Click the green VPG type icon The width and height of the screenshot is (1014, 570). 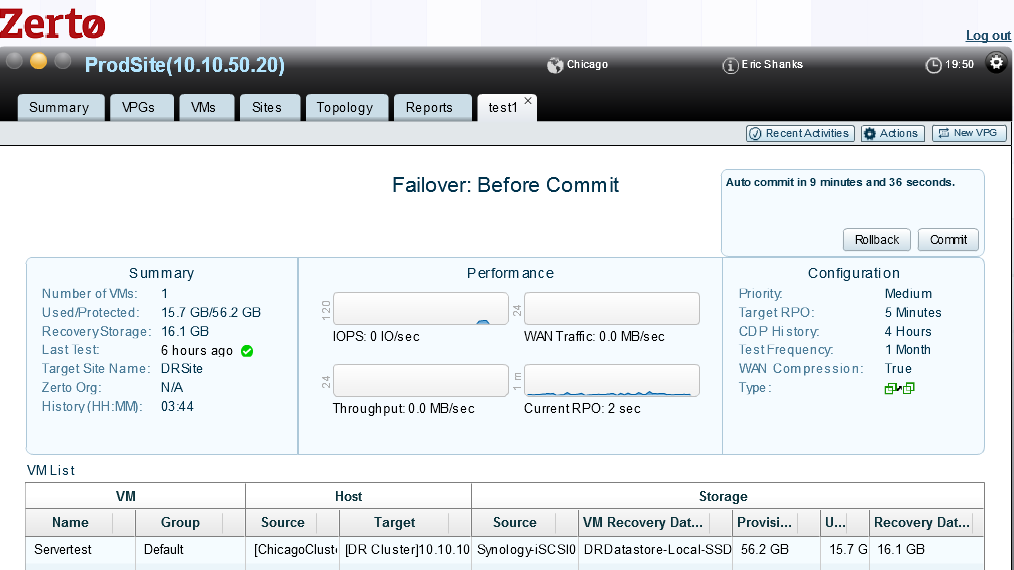tap(899, 388)
